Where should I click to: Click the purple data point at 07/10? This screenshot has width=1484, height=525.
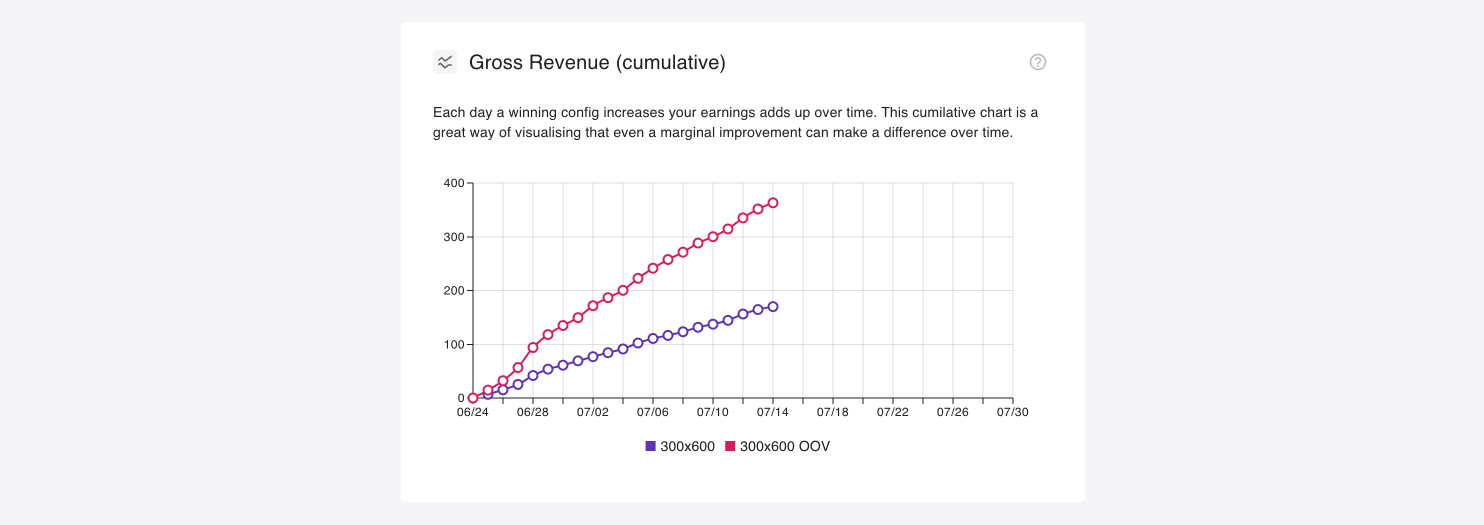click(713, 324)
